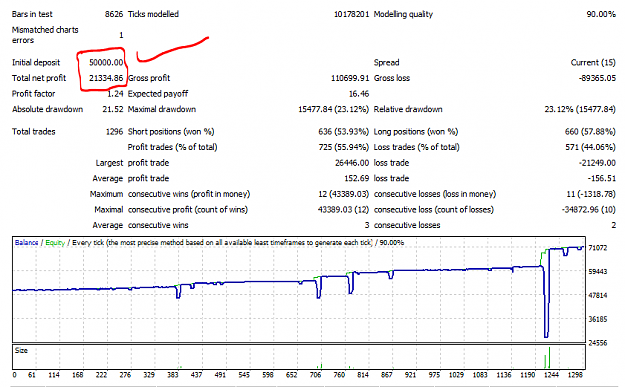Click the Loss trades value 571 (44.06%)
625x387 pixels.
click(x=590, y=147)
